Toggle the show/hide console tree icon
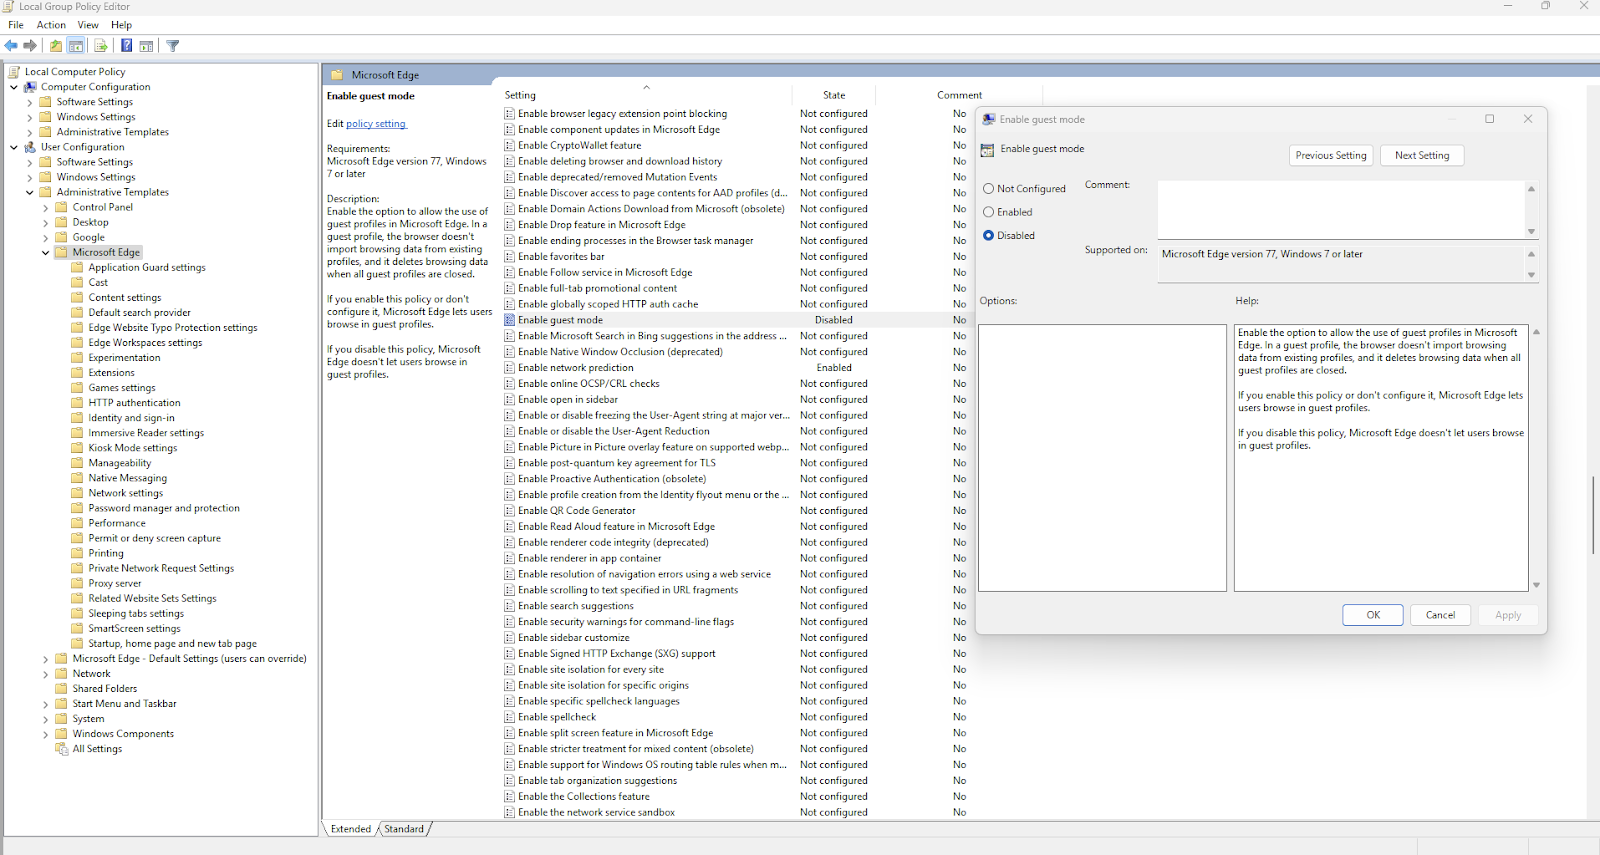The height and width of the screenshot is (855, 1600). tap(76, 45)
